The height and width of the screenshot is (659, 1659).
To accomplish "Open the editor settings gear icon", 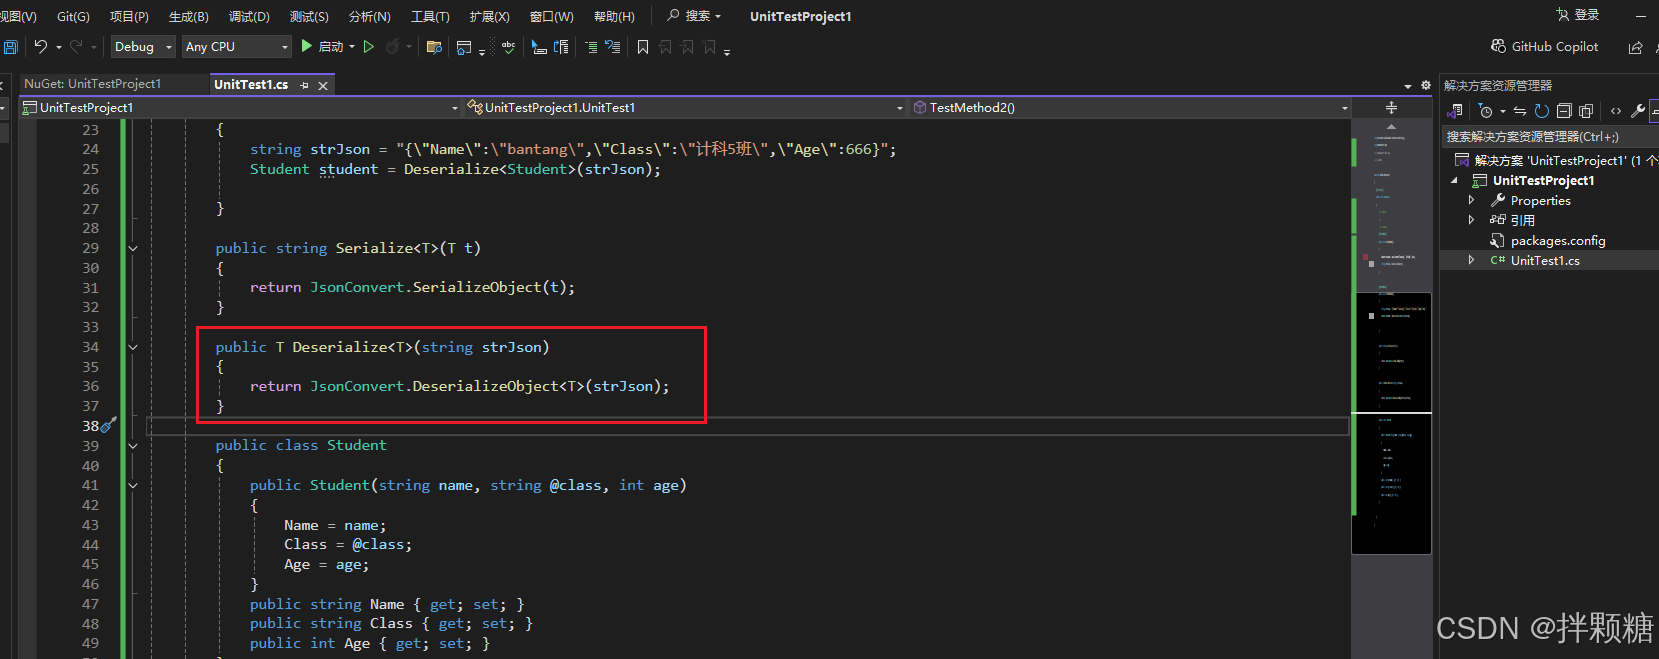I will coord(1424,85).
